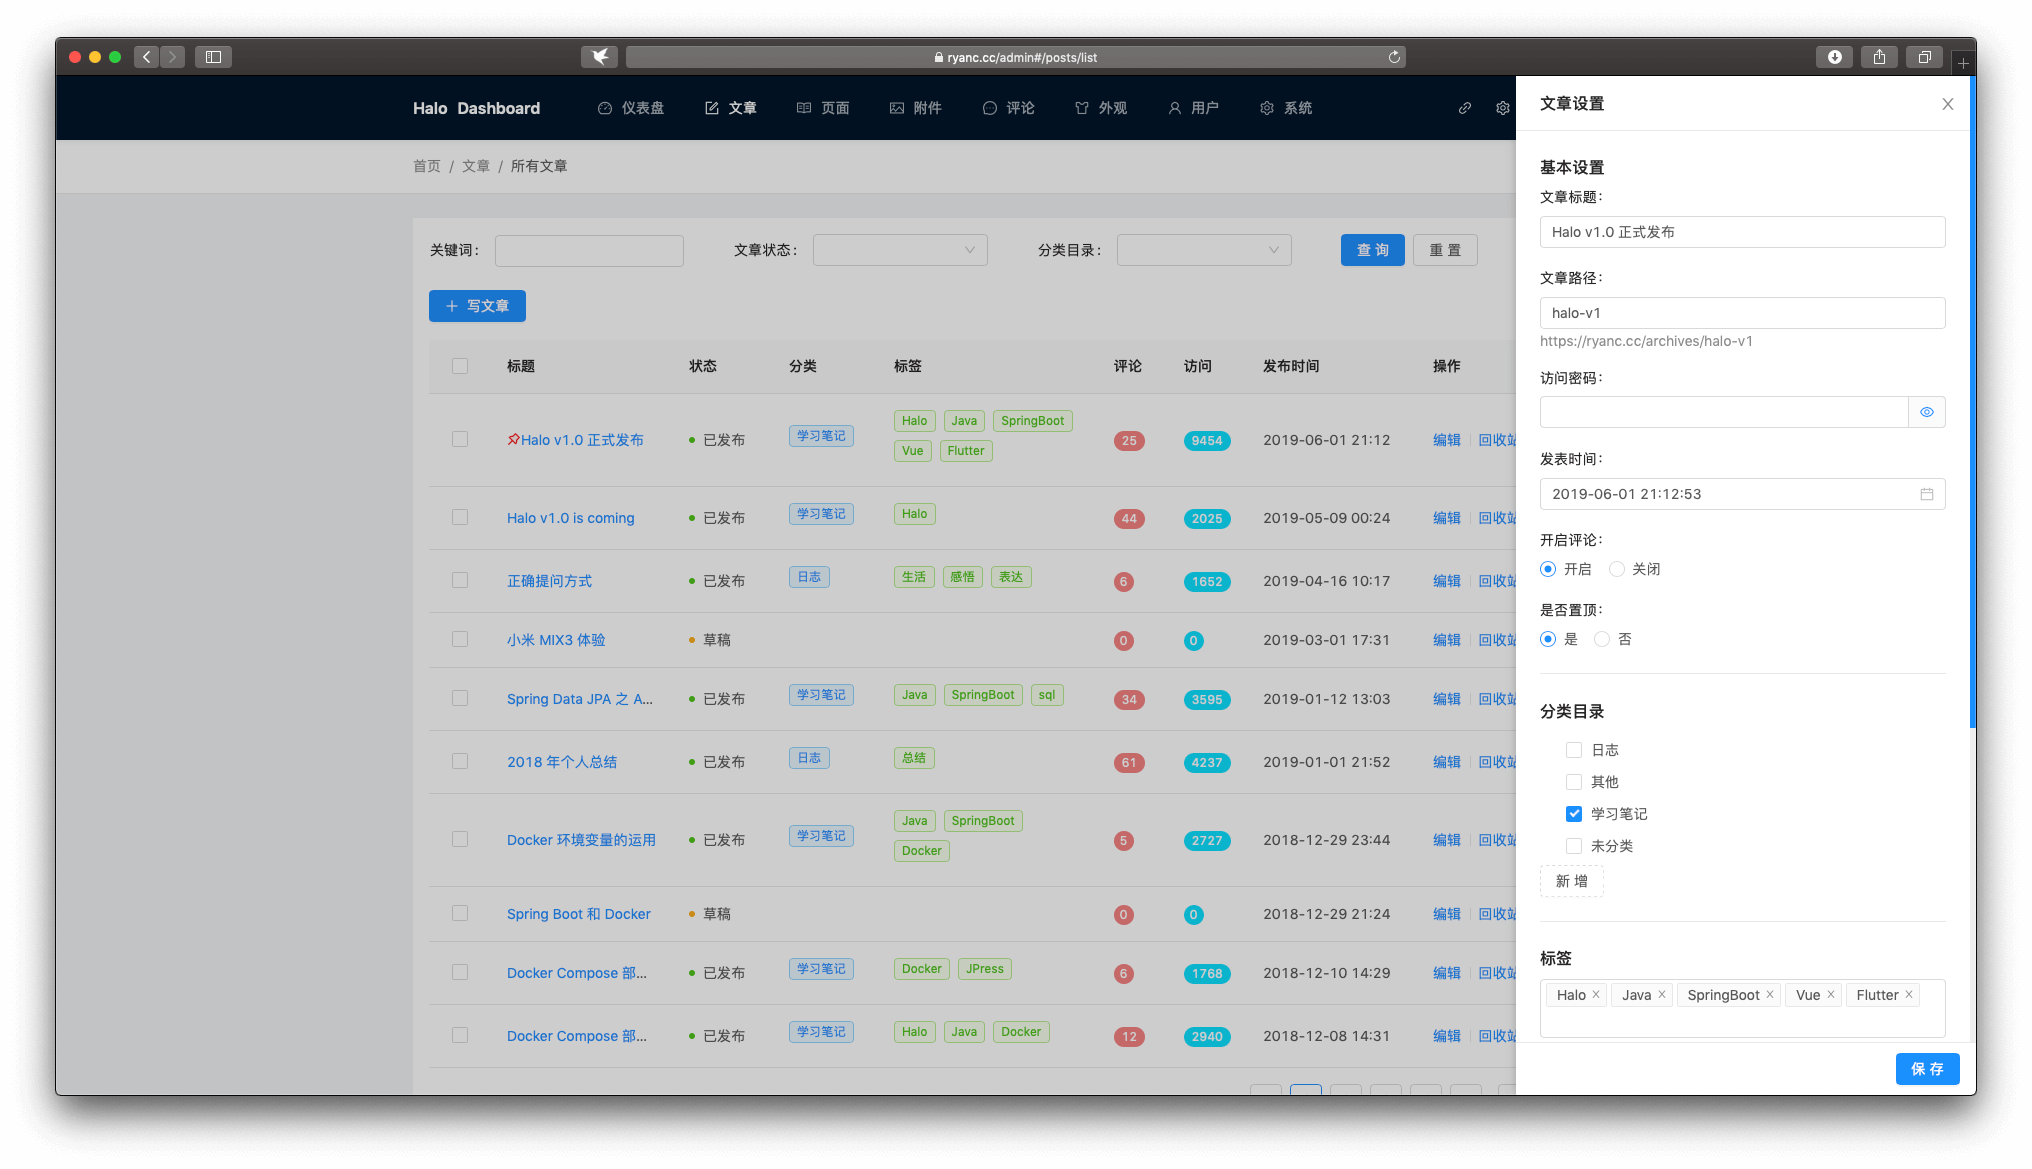Screen dimensions: 2032x1169
Task: Open the 评论 comments section
Action: pyautogui.click(x=1009, y=108)
